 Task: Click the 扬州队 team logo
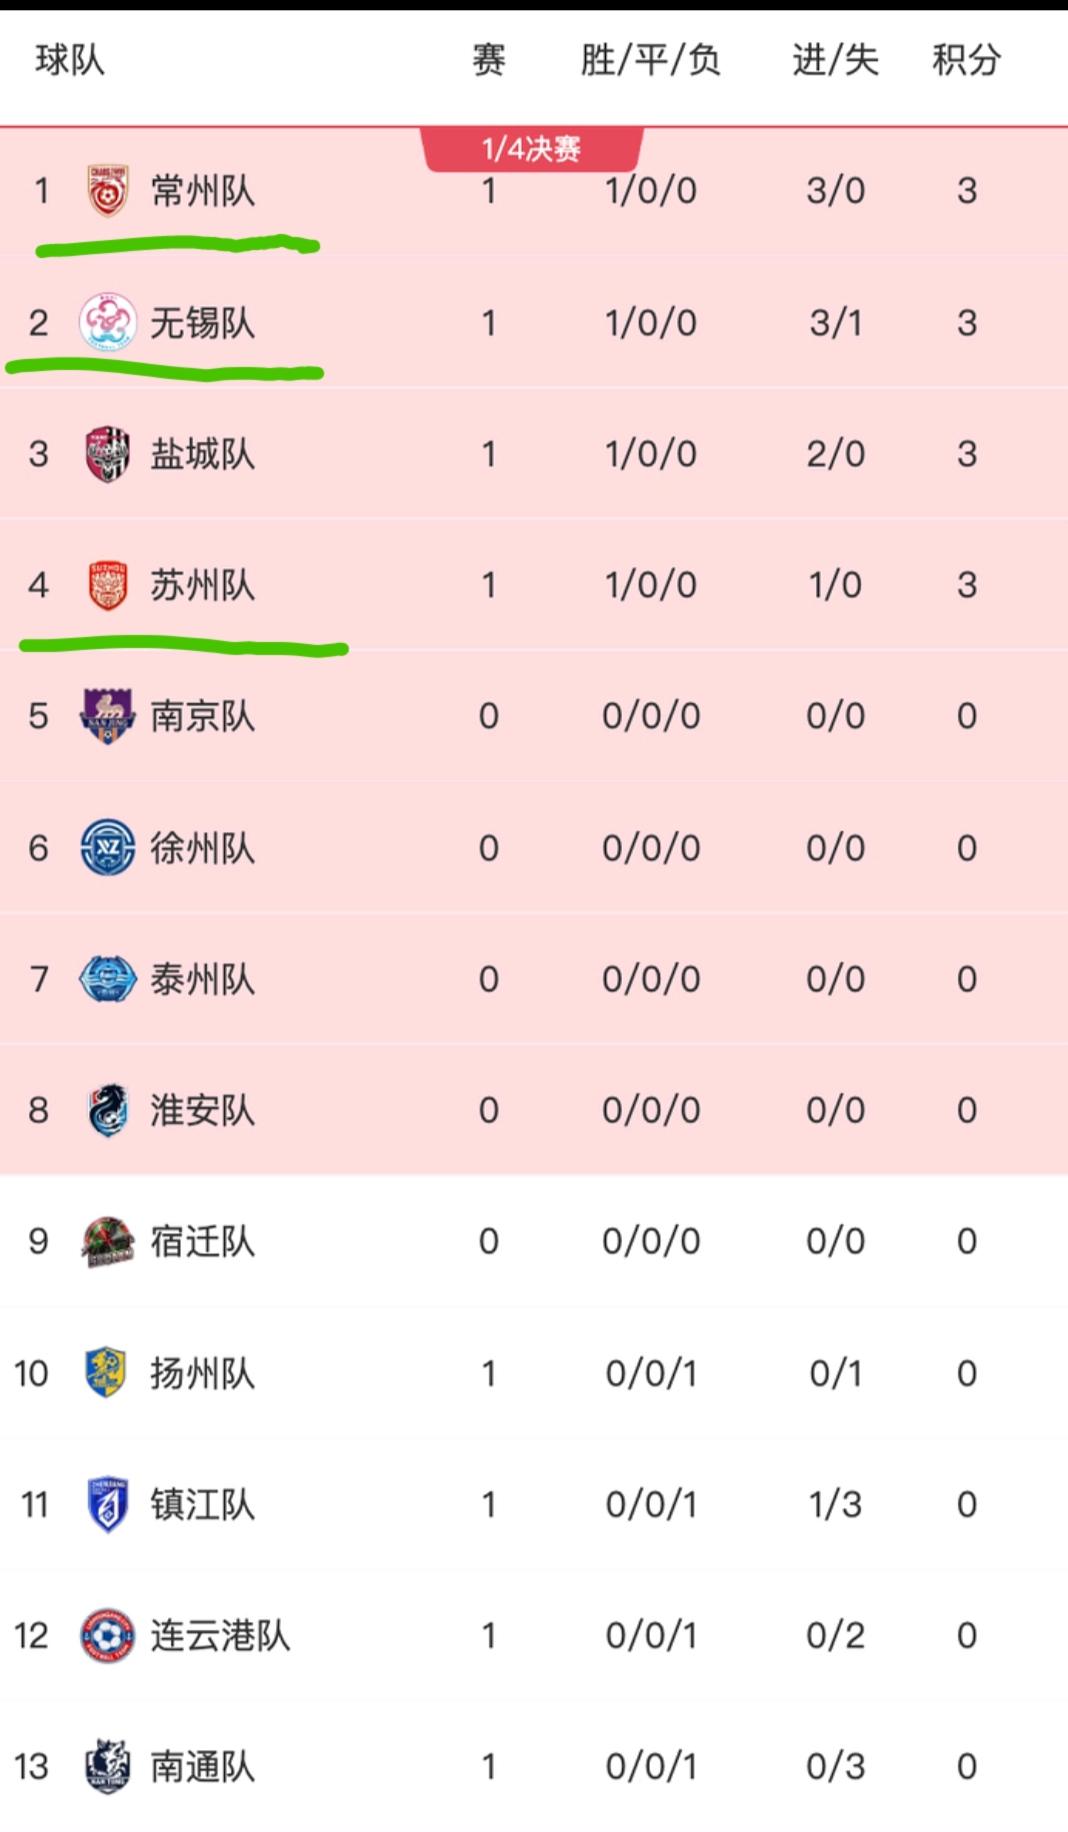(x=103, y=1373)
